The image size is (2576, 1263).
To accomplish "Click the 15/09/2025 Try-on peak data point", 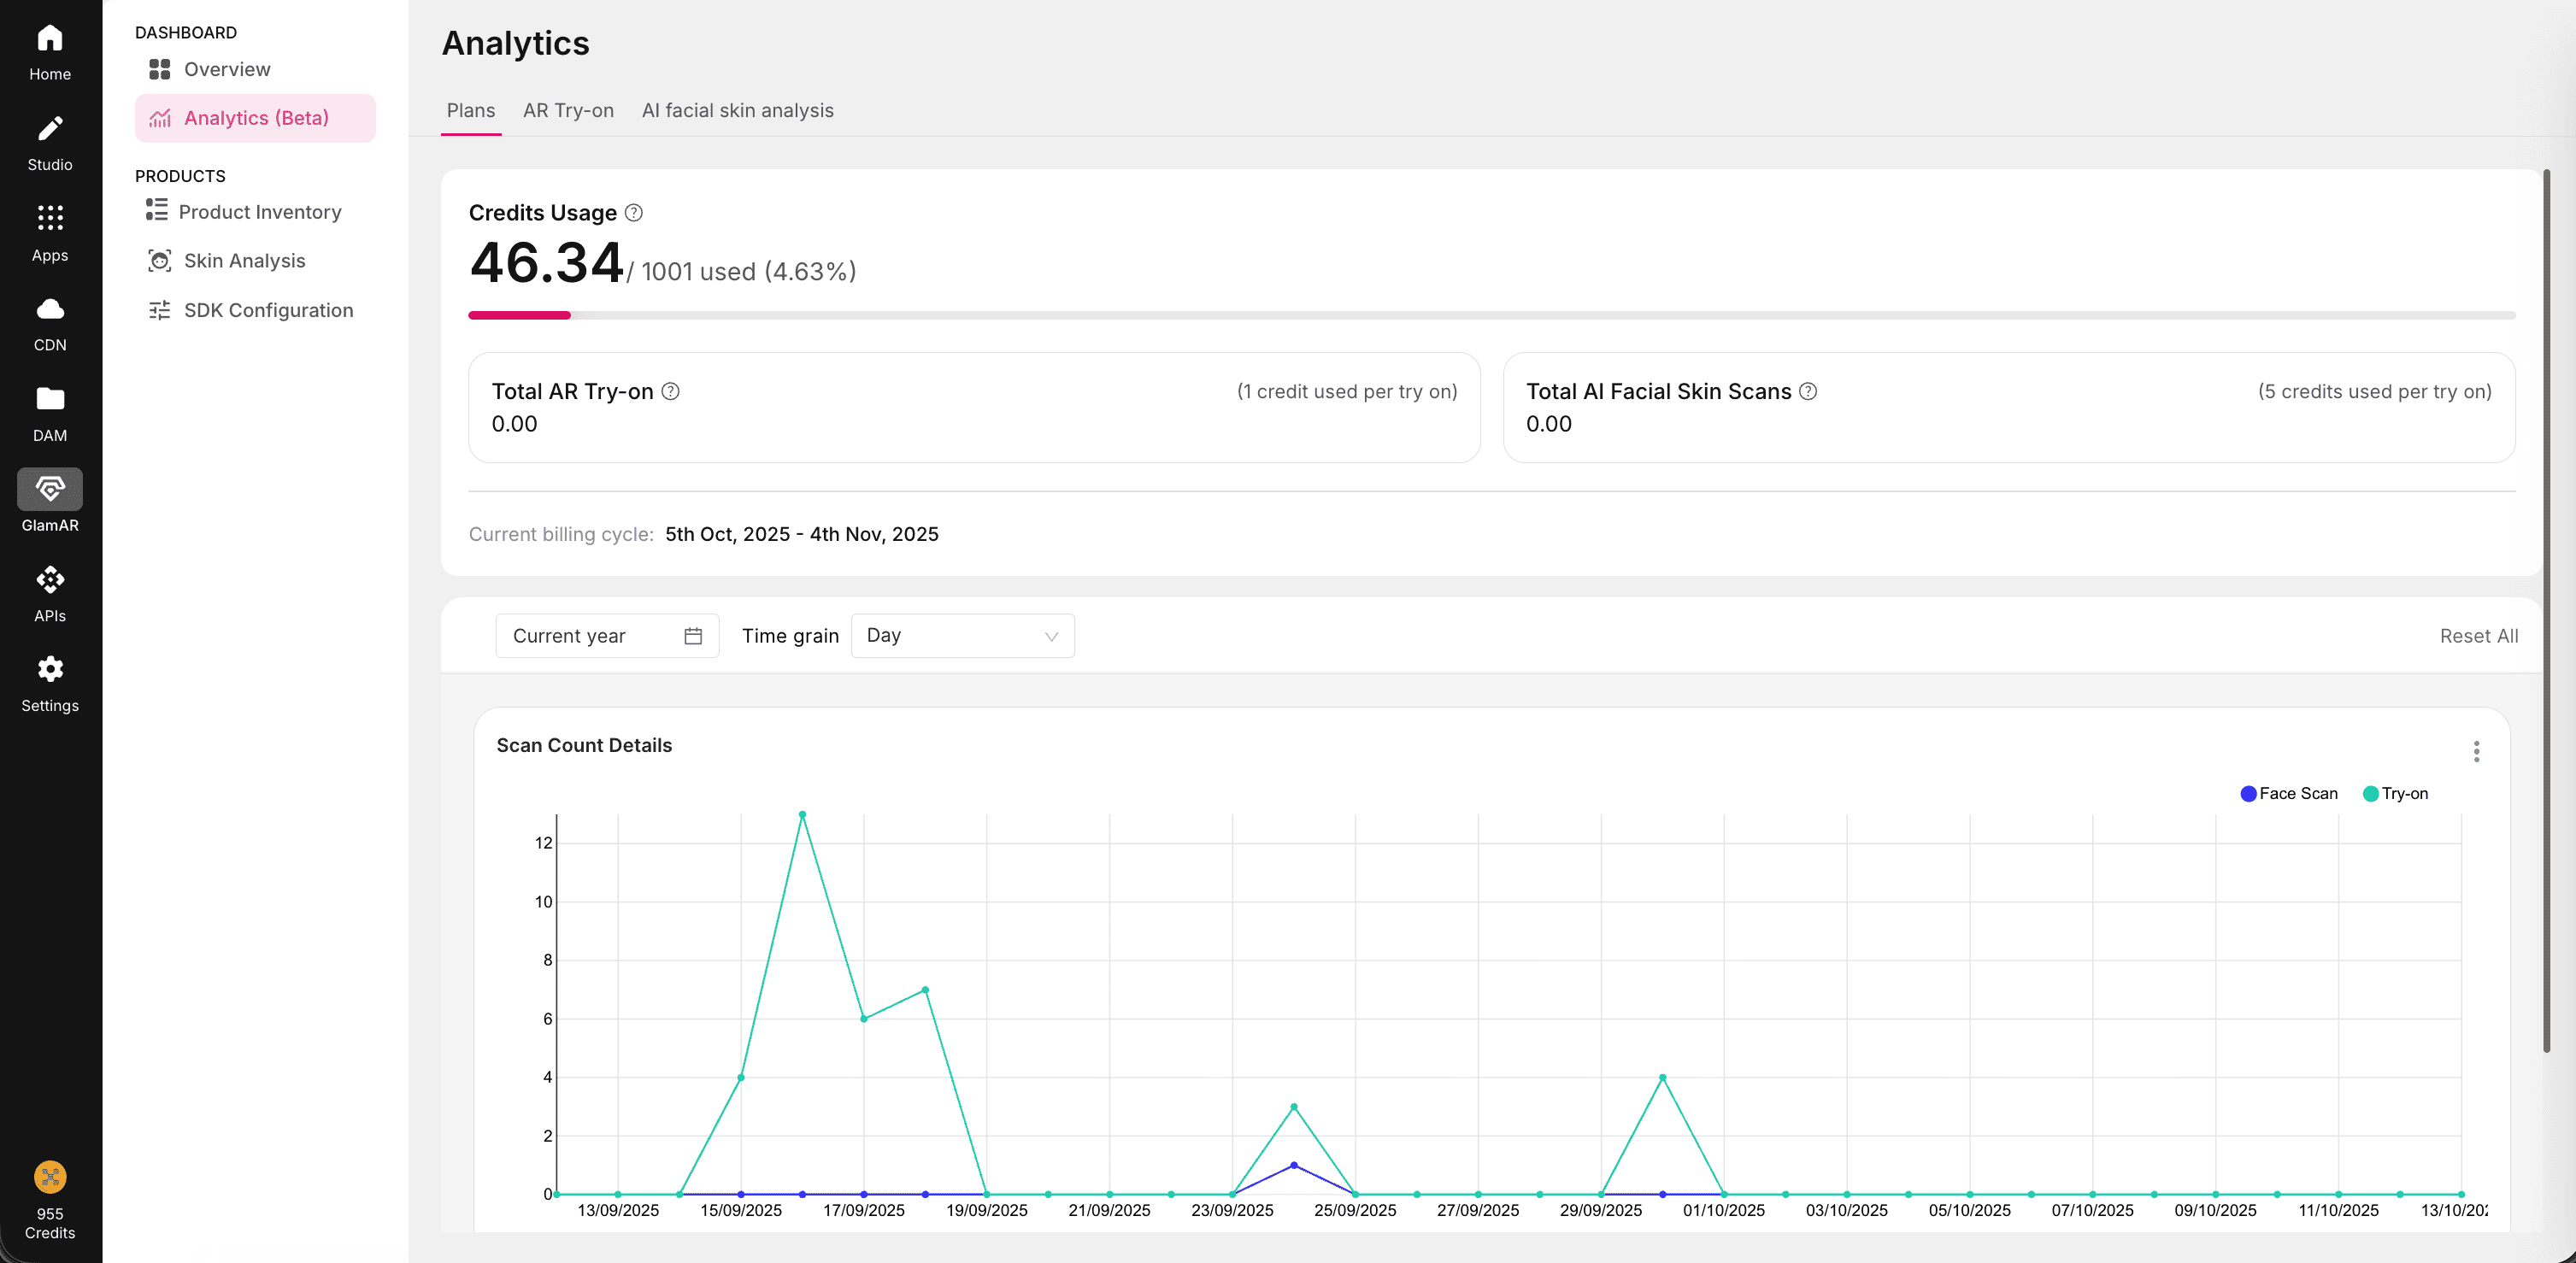I will point(802,815).
